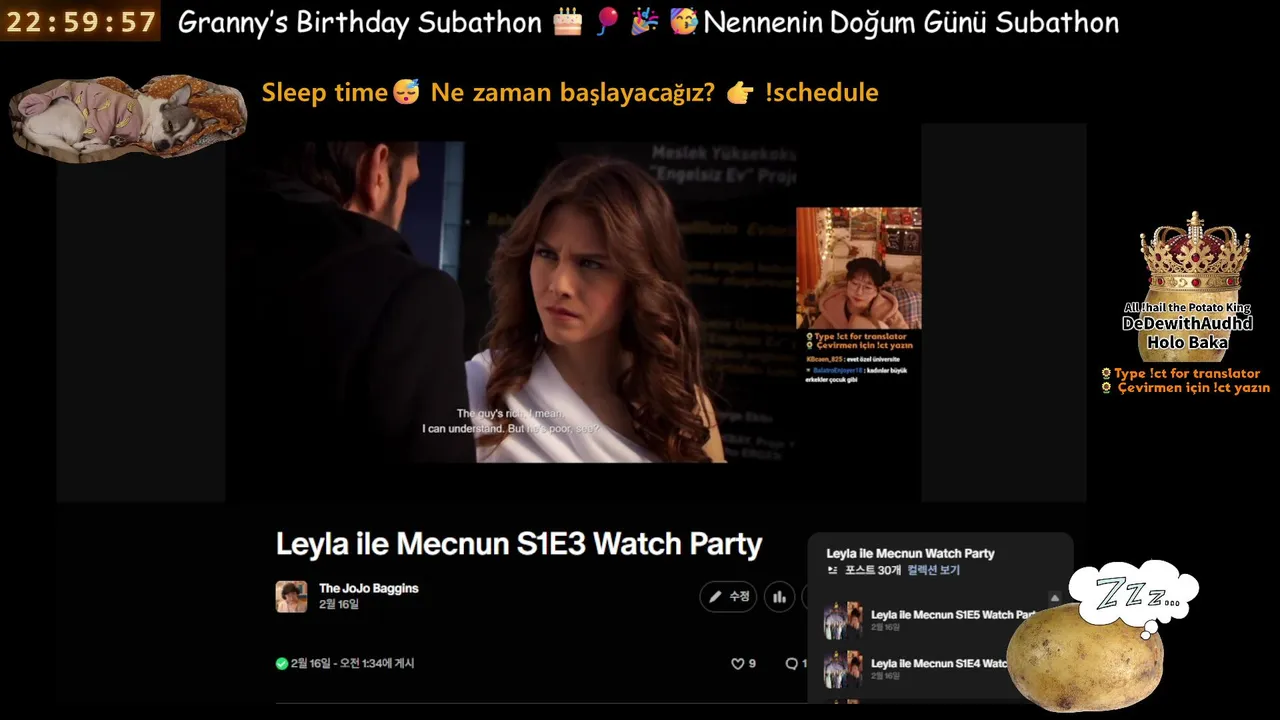Click the 22:59:57 subathon timer
This screenshot has width=1280, height=720.
point(81,22)
